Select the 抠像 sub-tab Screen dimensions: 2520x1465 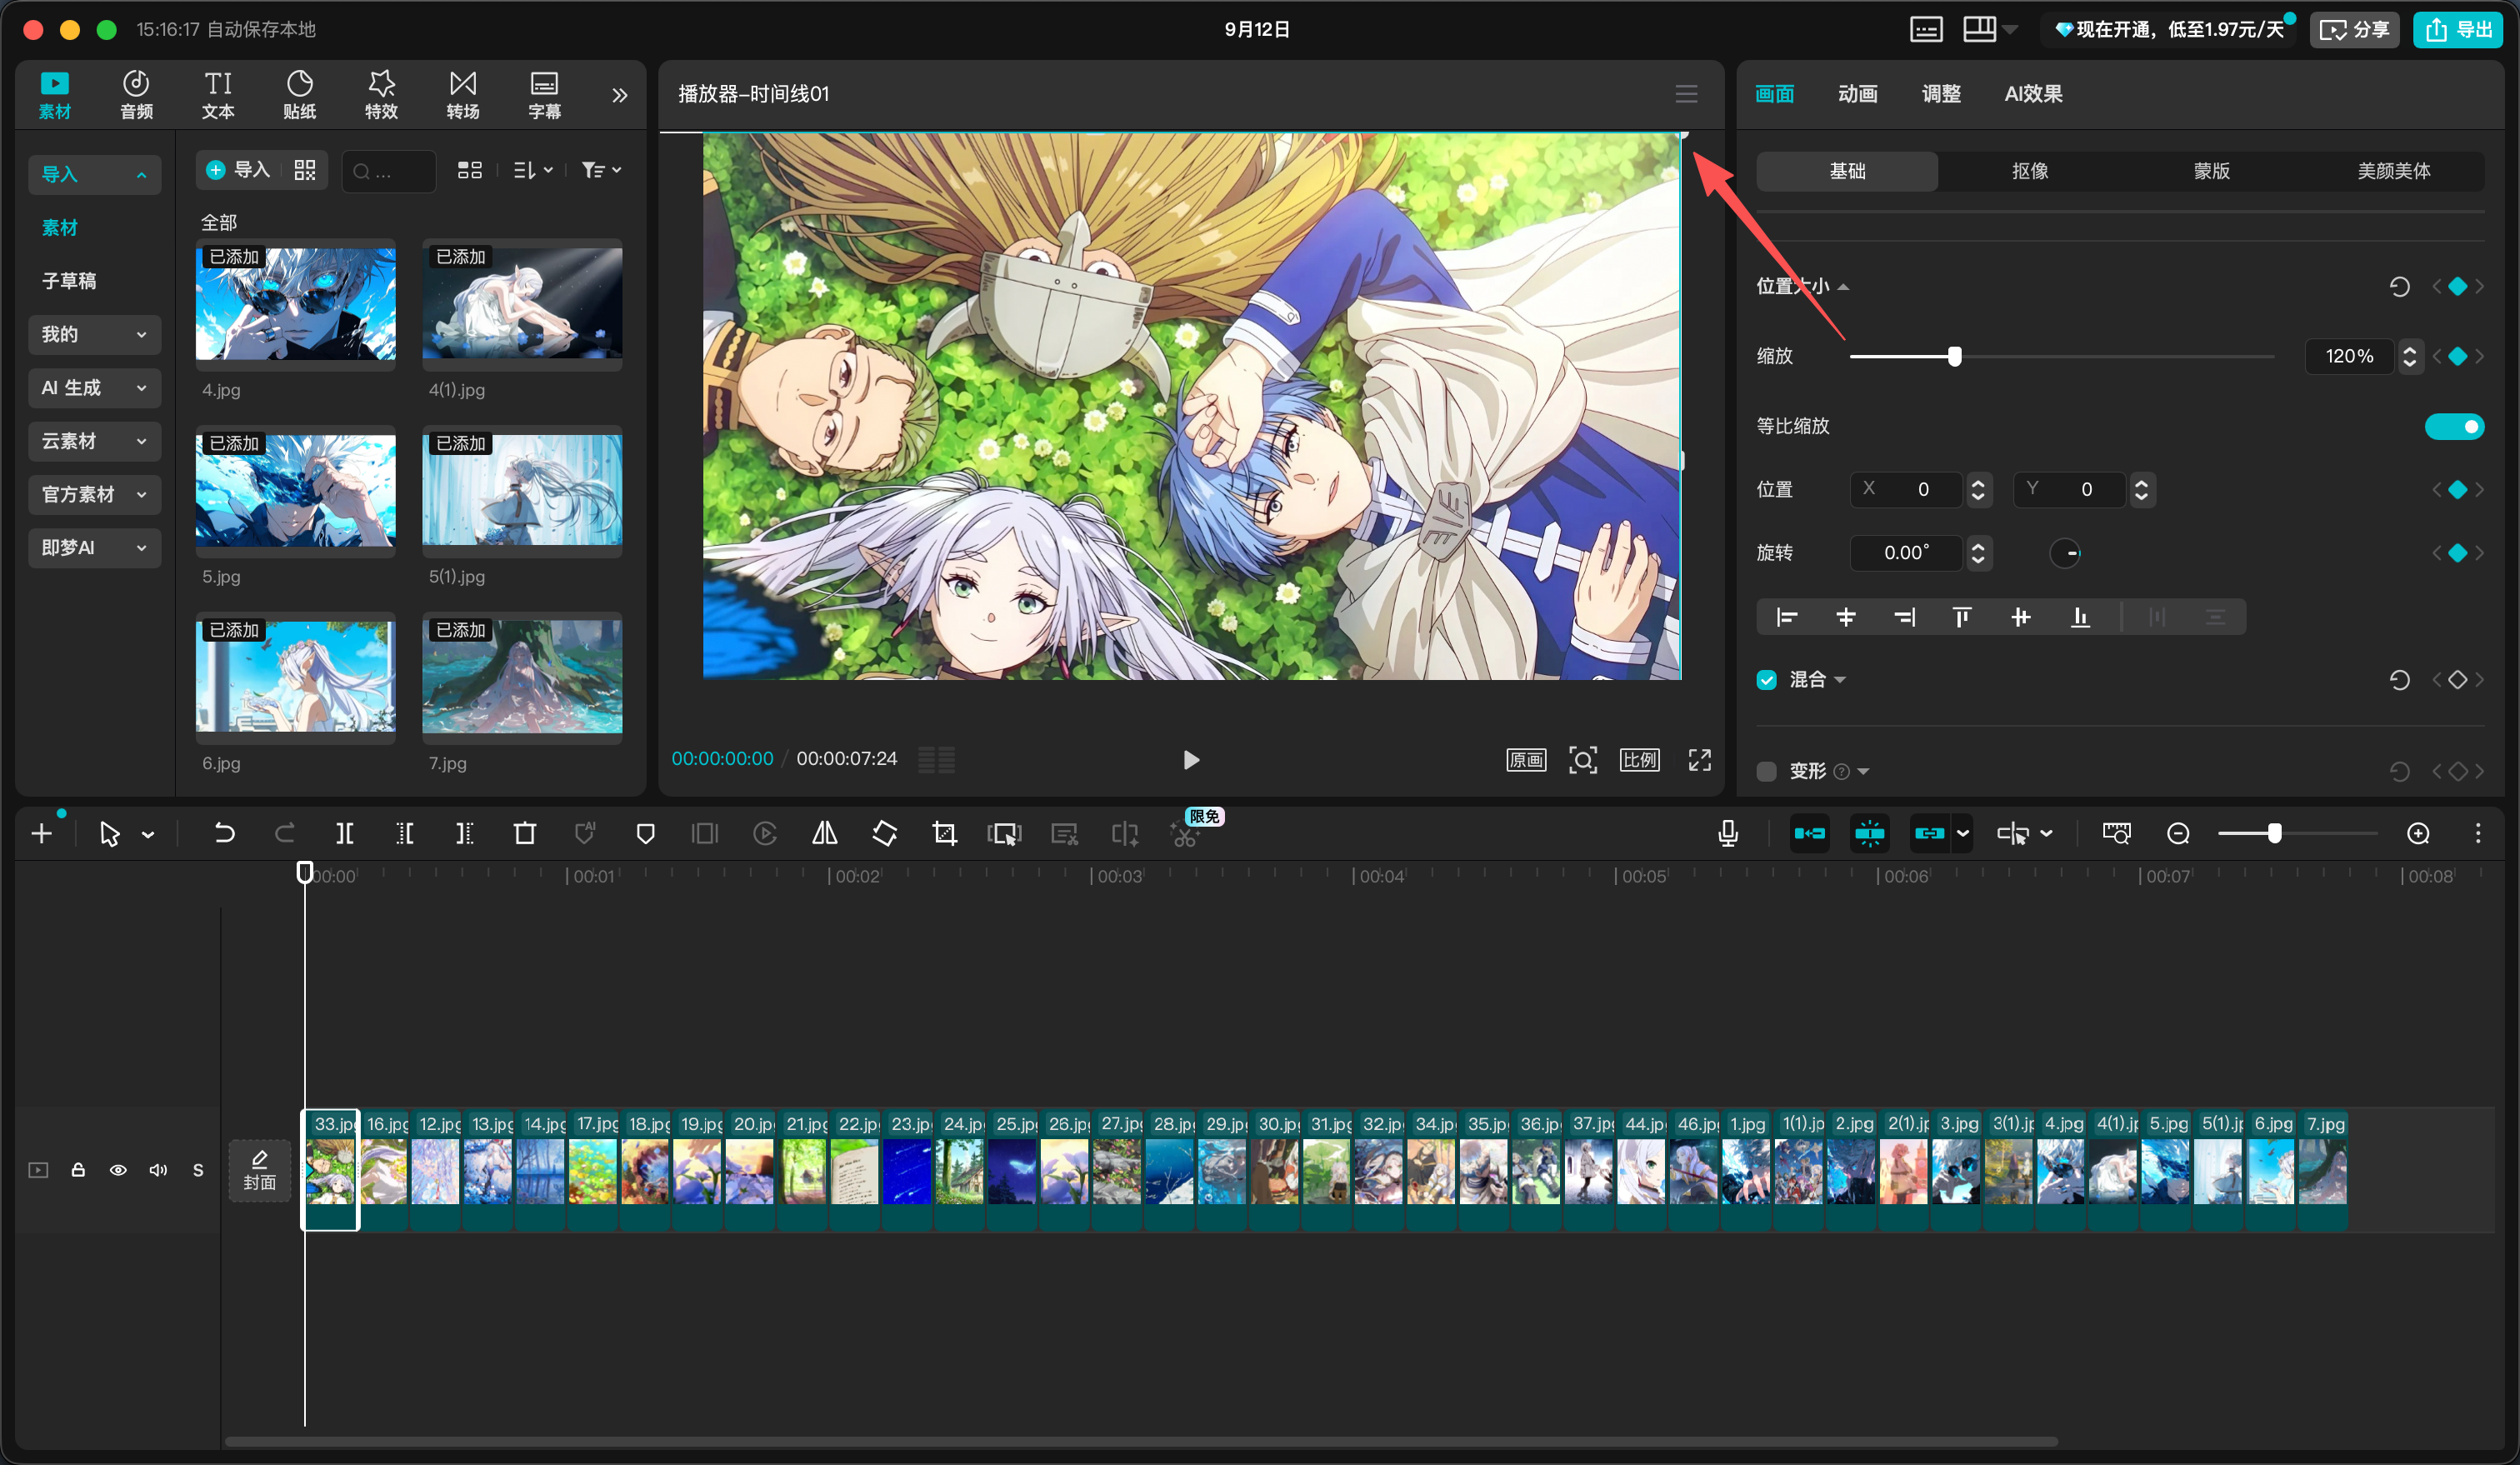[2030, 171]
